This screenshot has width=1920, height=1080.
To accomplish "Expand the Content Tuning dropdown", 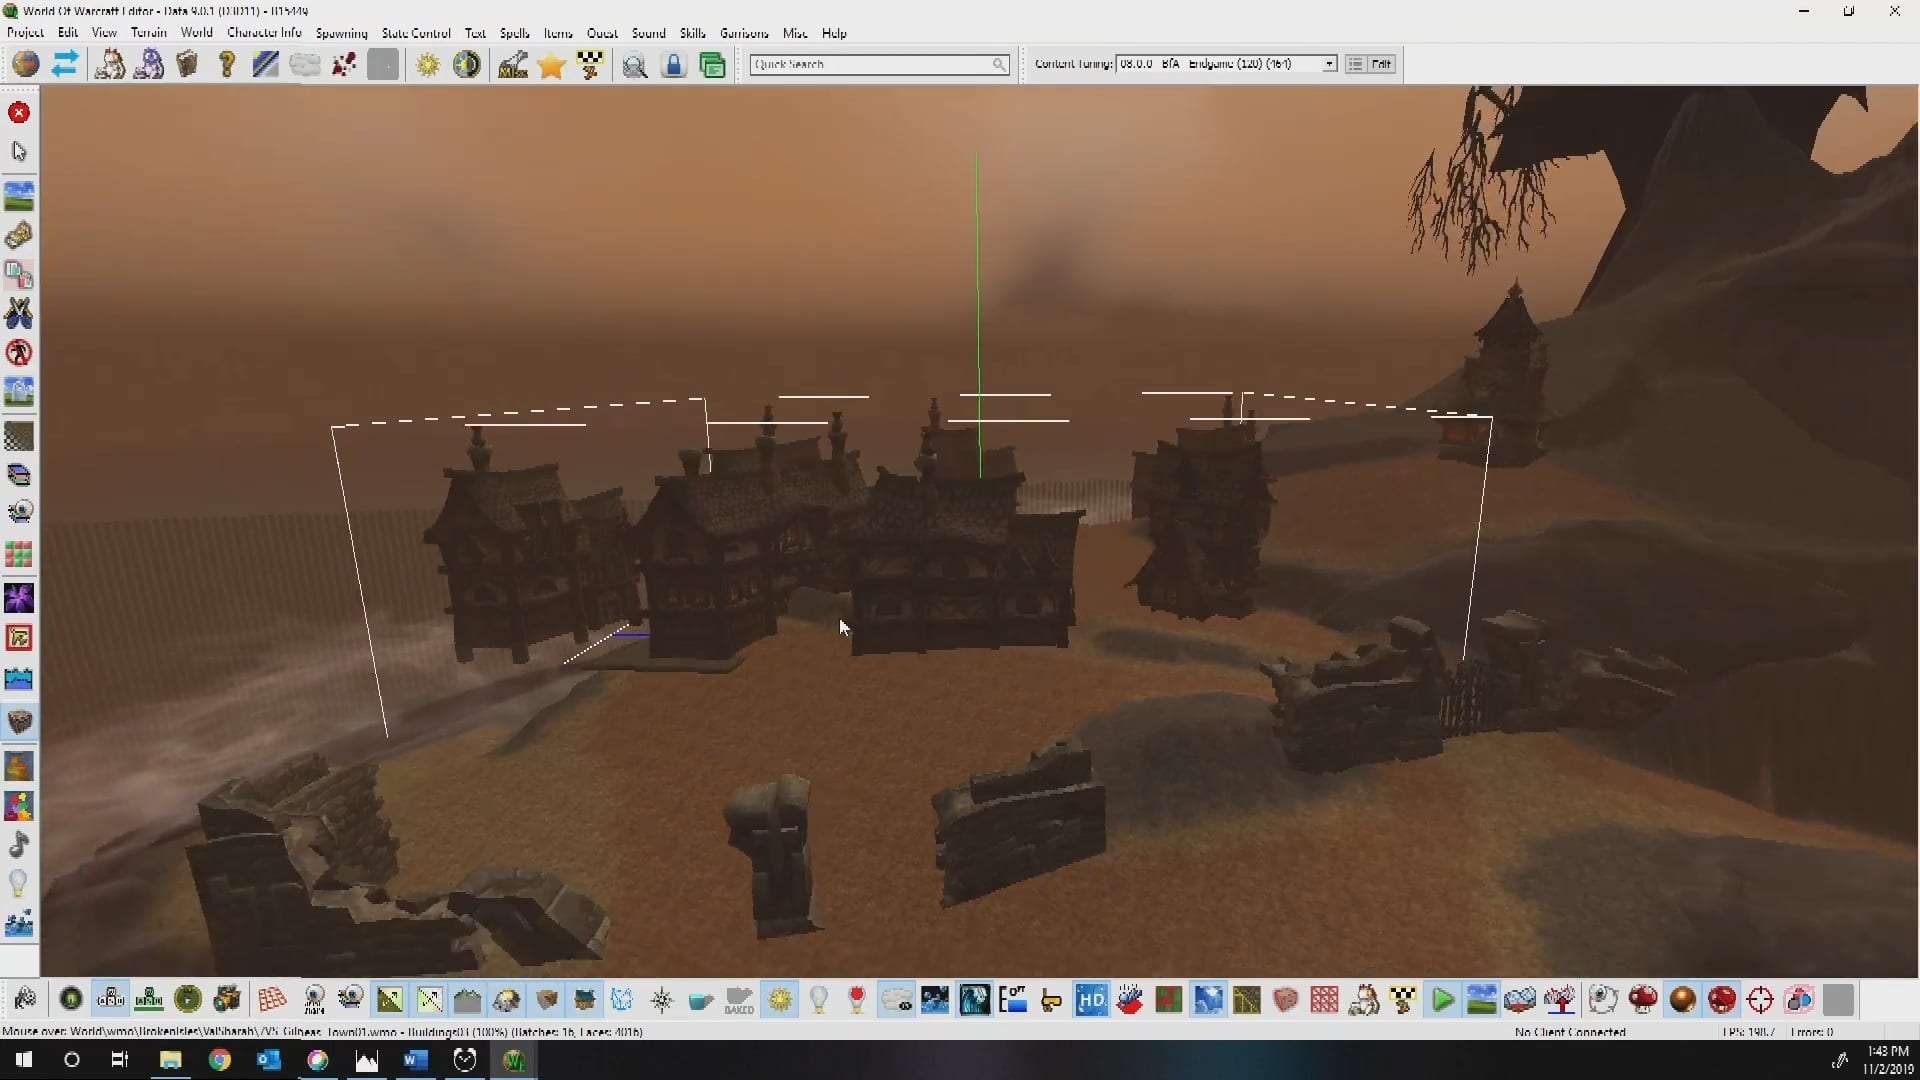I will tap(1329, 64).
